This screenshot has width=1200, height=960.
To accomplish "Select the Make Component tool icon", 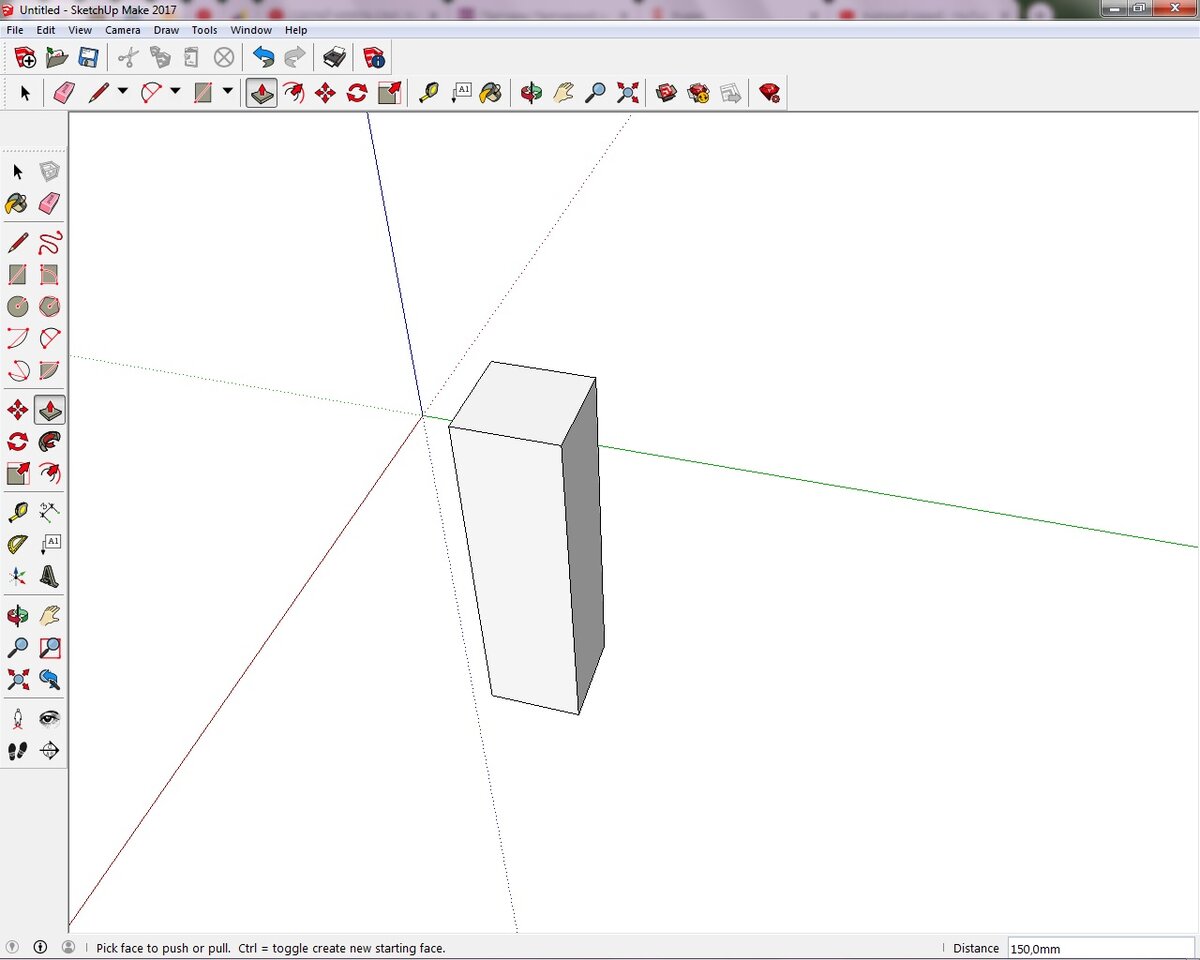I will (50, 172).
